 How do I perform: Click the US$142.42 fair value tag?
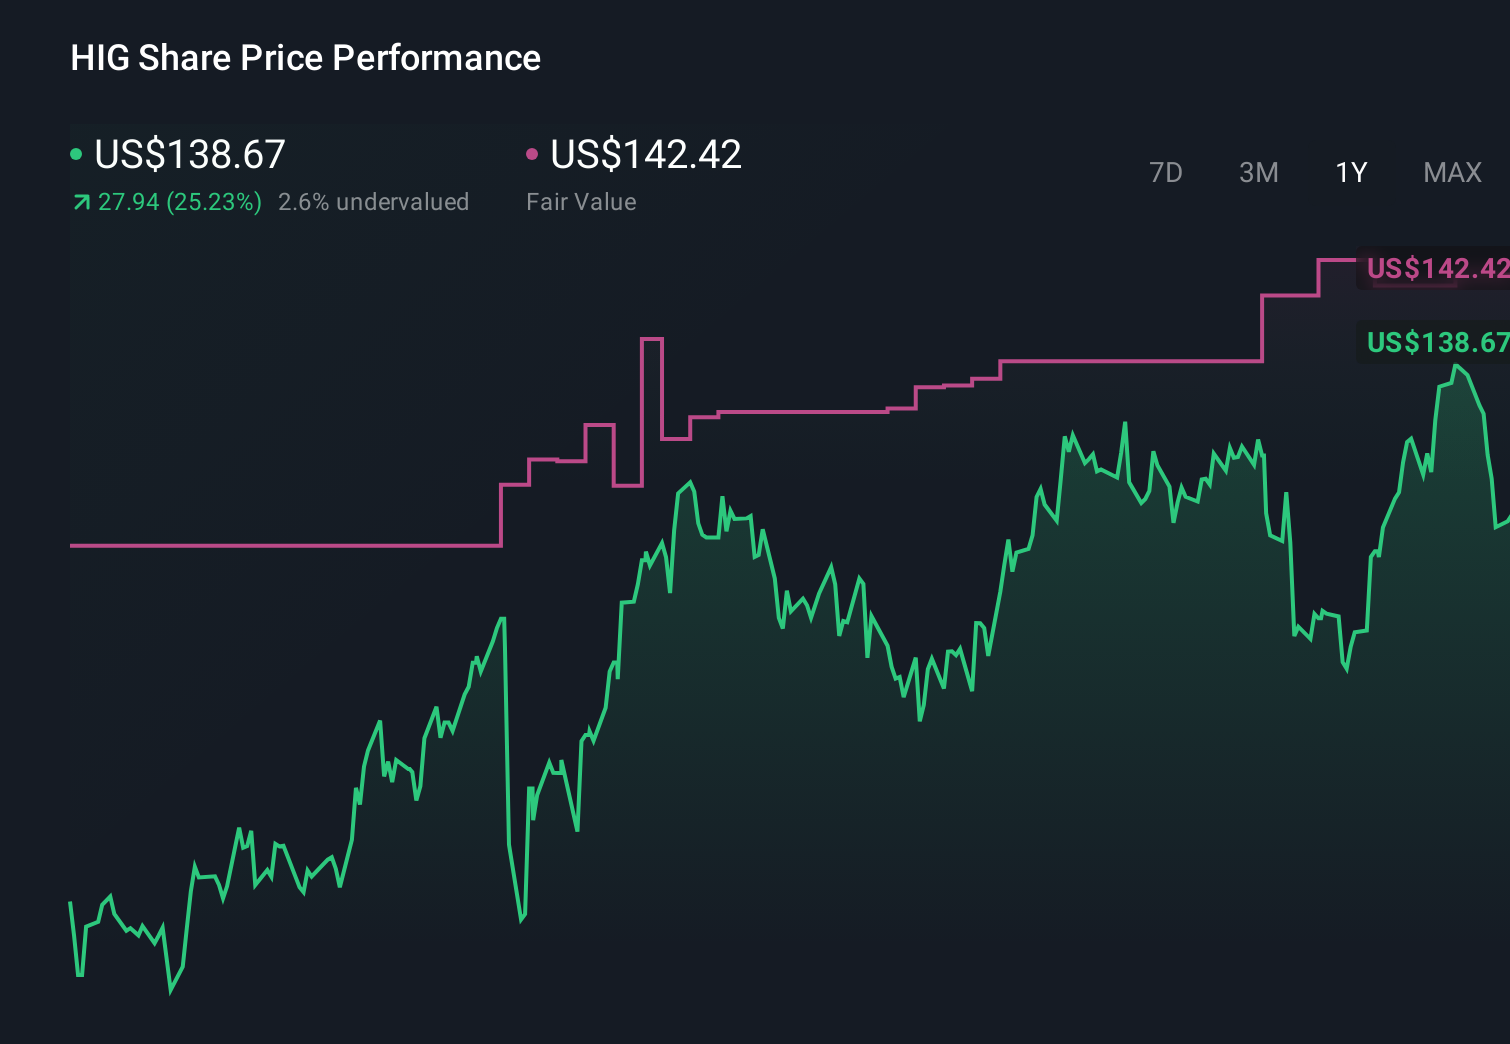click(x=1435, y=268)
